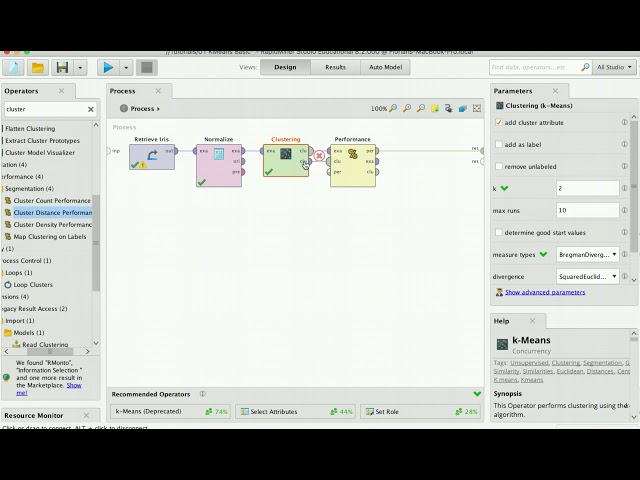
Task: Edit the max runs value field
Action: click(588, 210)
